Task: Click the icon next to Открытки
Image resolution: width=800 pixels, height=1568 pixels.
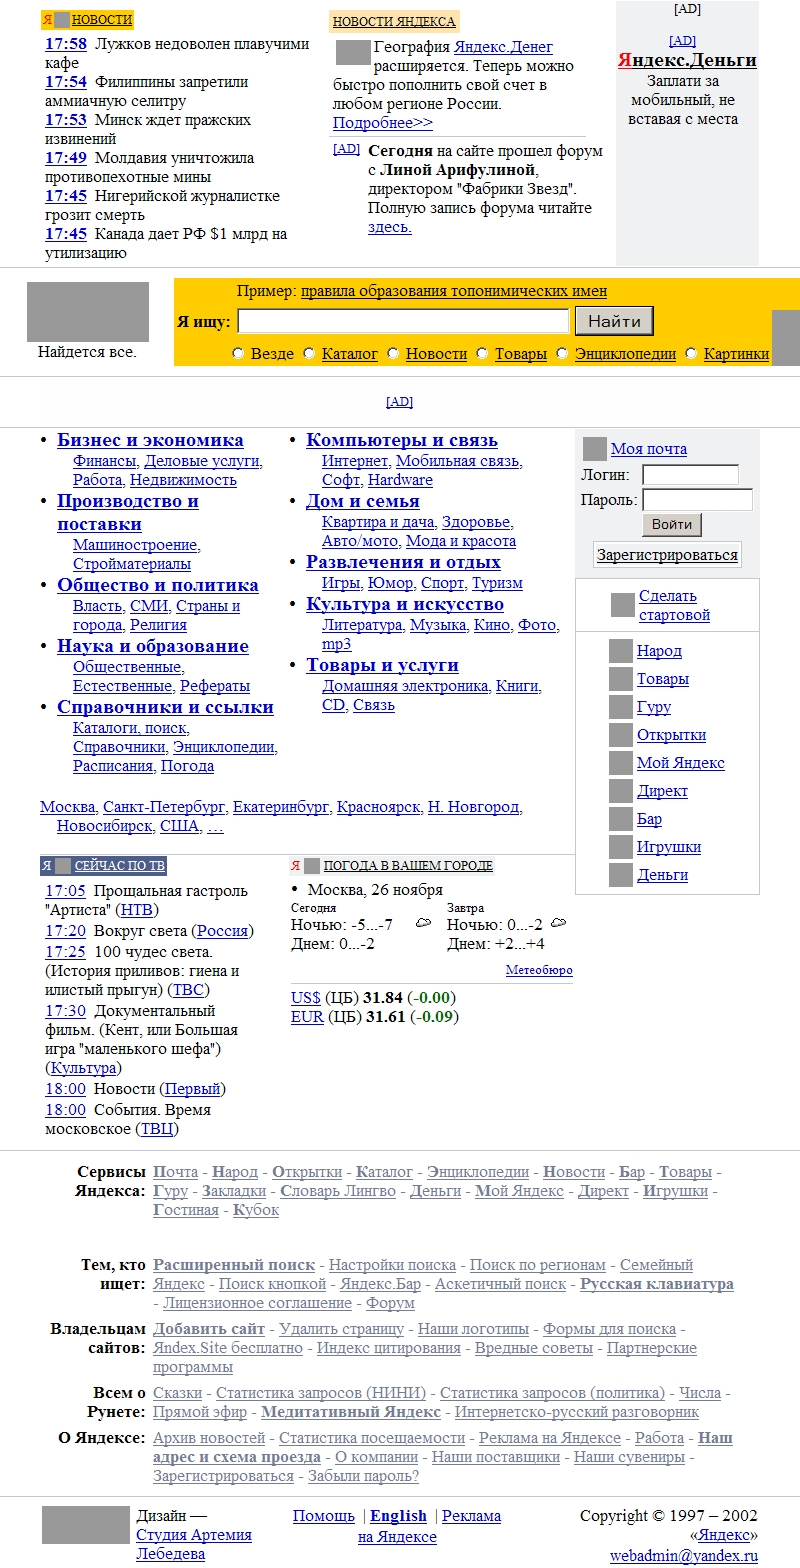Action: point(621,736)
